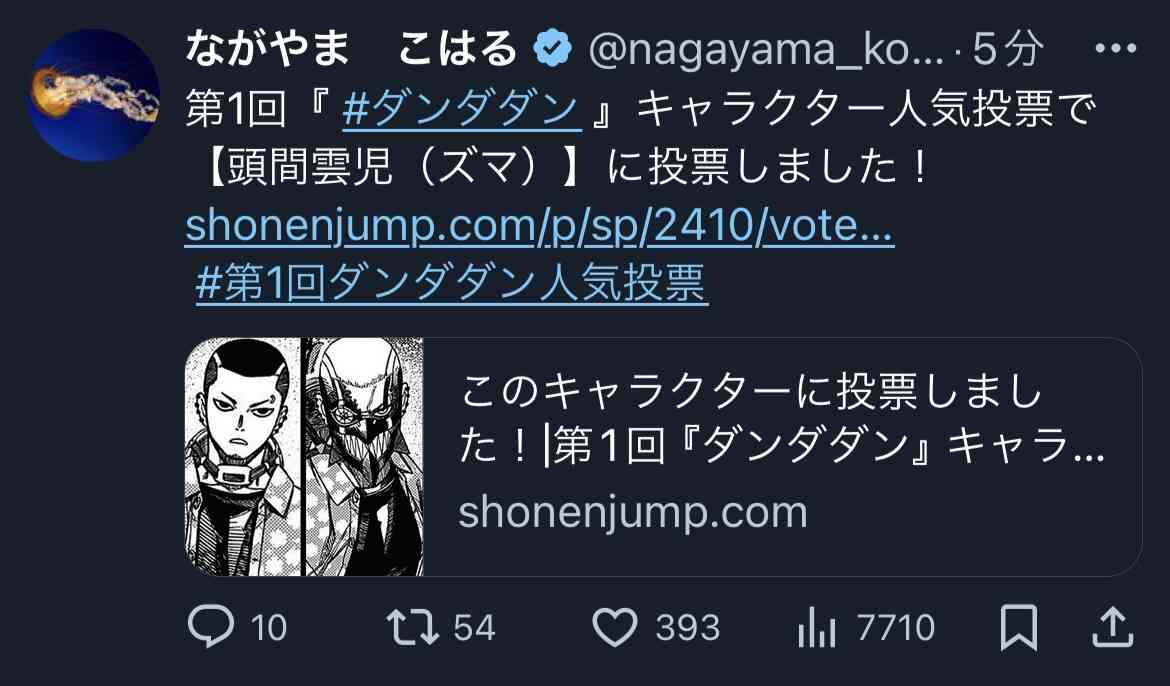Image resolution: width=1170 pixels, height=686 pixels.
Task: Retweet this post via the arrows icon
Action: 413,627
